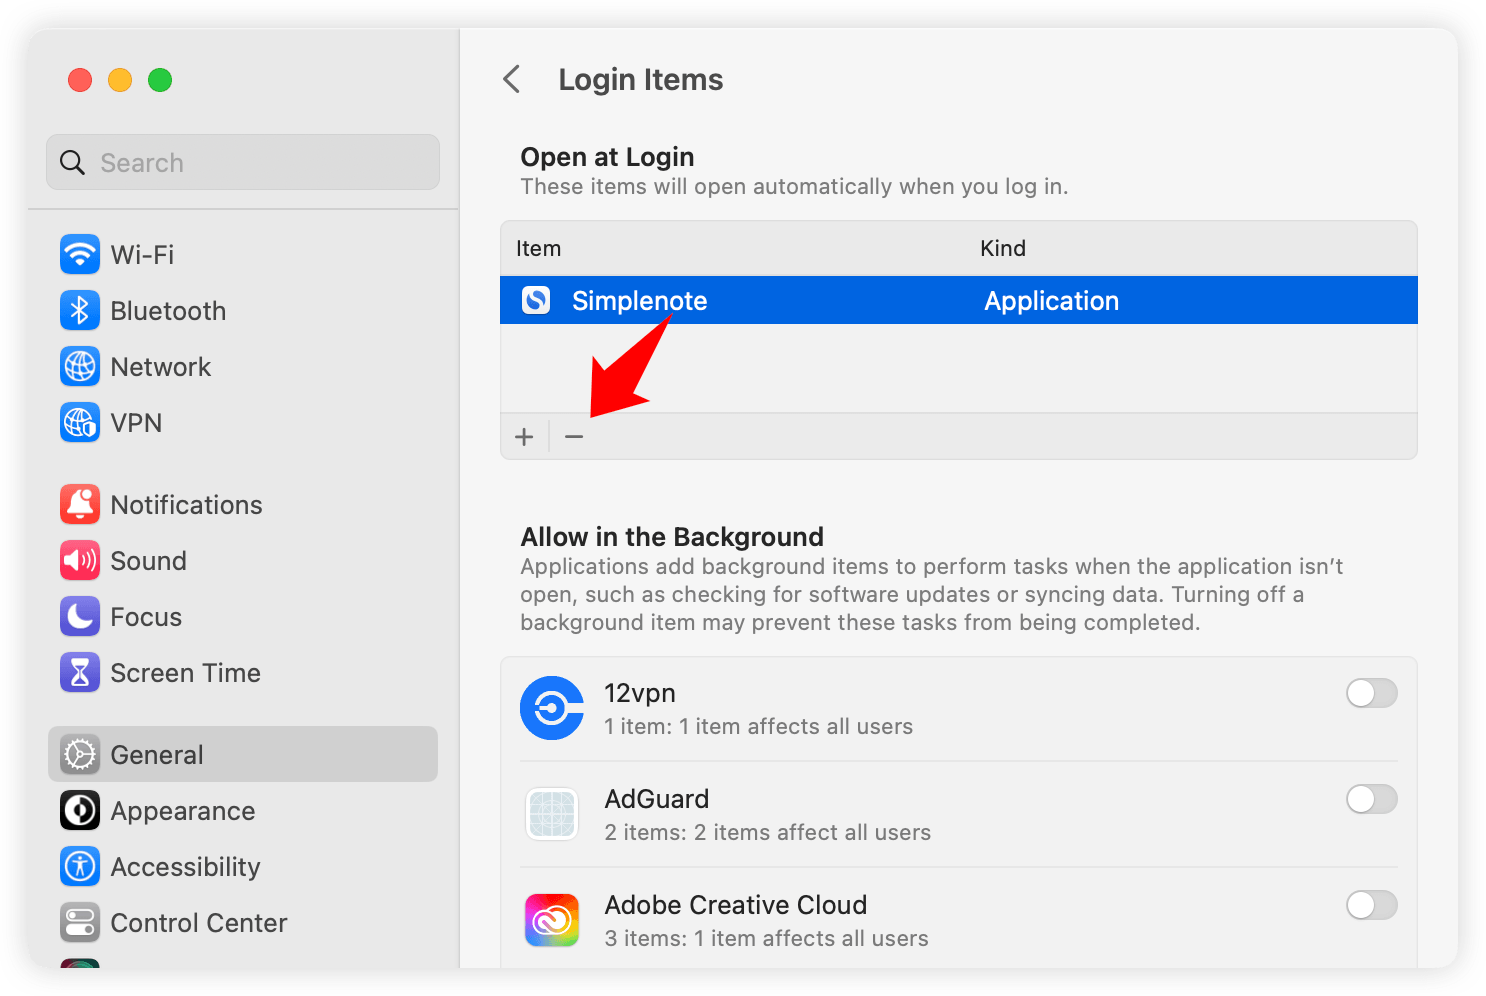Toggle 12vpn background permission
This screenshot has height=996, width=1486.
[x=1371, y=693]
